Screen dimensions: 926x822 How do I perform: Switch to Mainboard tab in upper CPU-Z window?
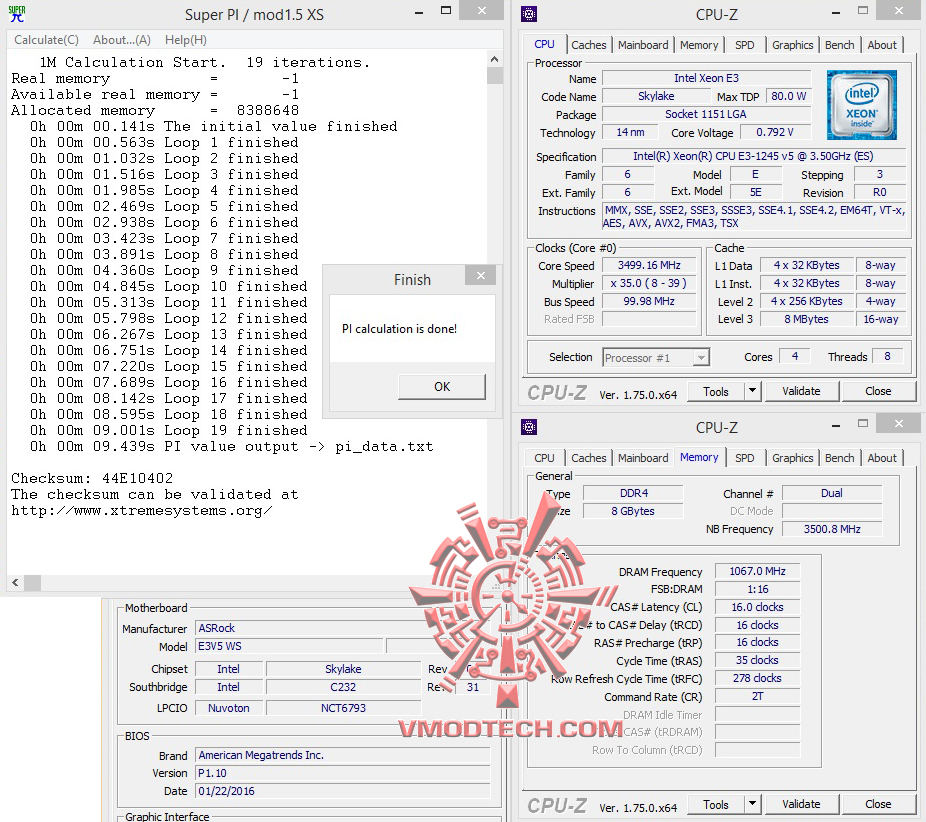point(643,45)
